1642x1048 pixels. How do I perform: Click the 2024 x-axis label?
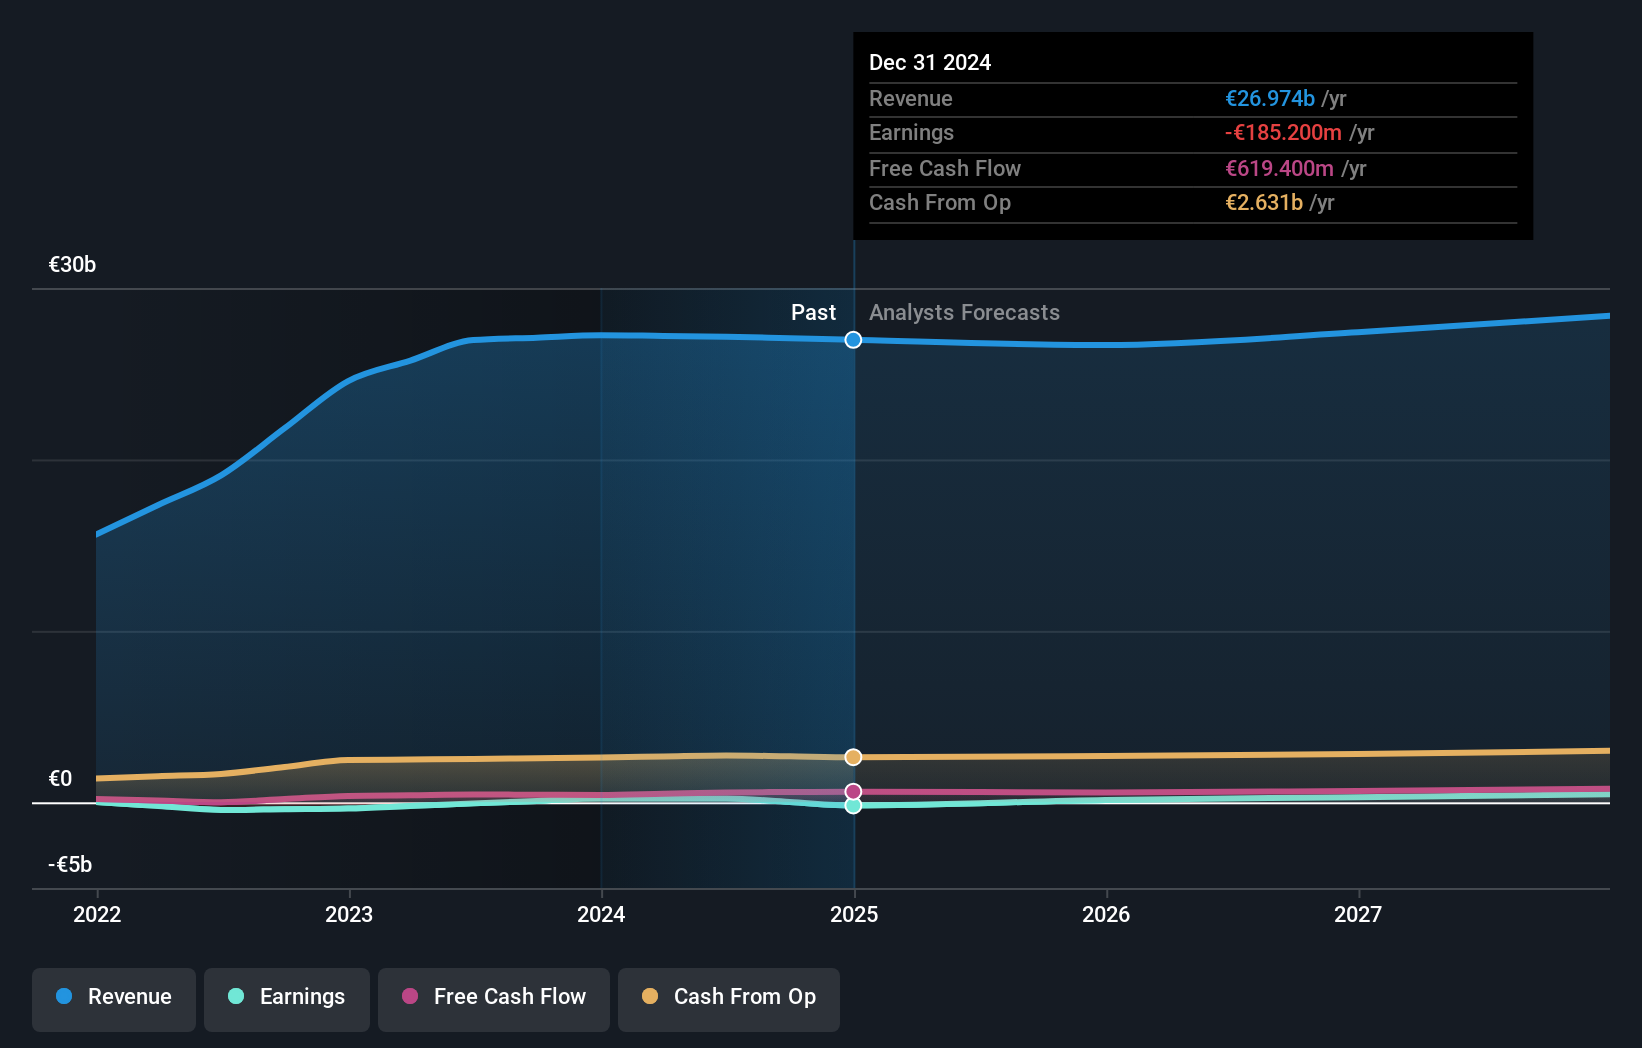[601, 914]
